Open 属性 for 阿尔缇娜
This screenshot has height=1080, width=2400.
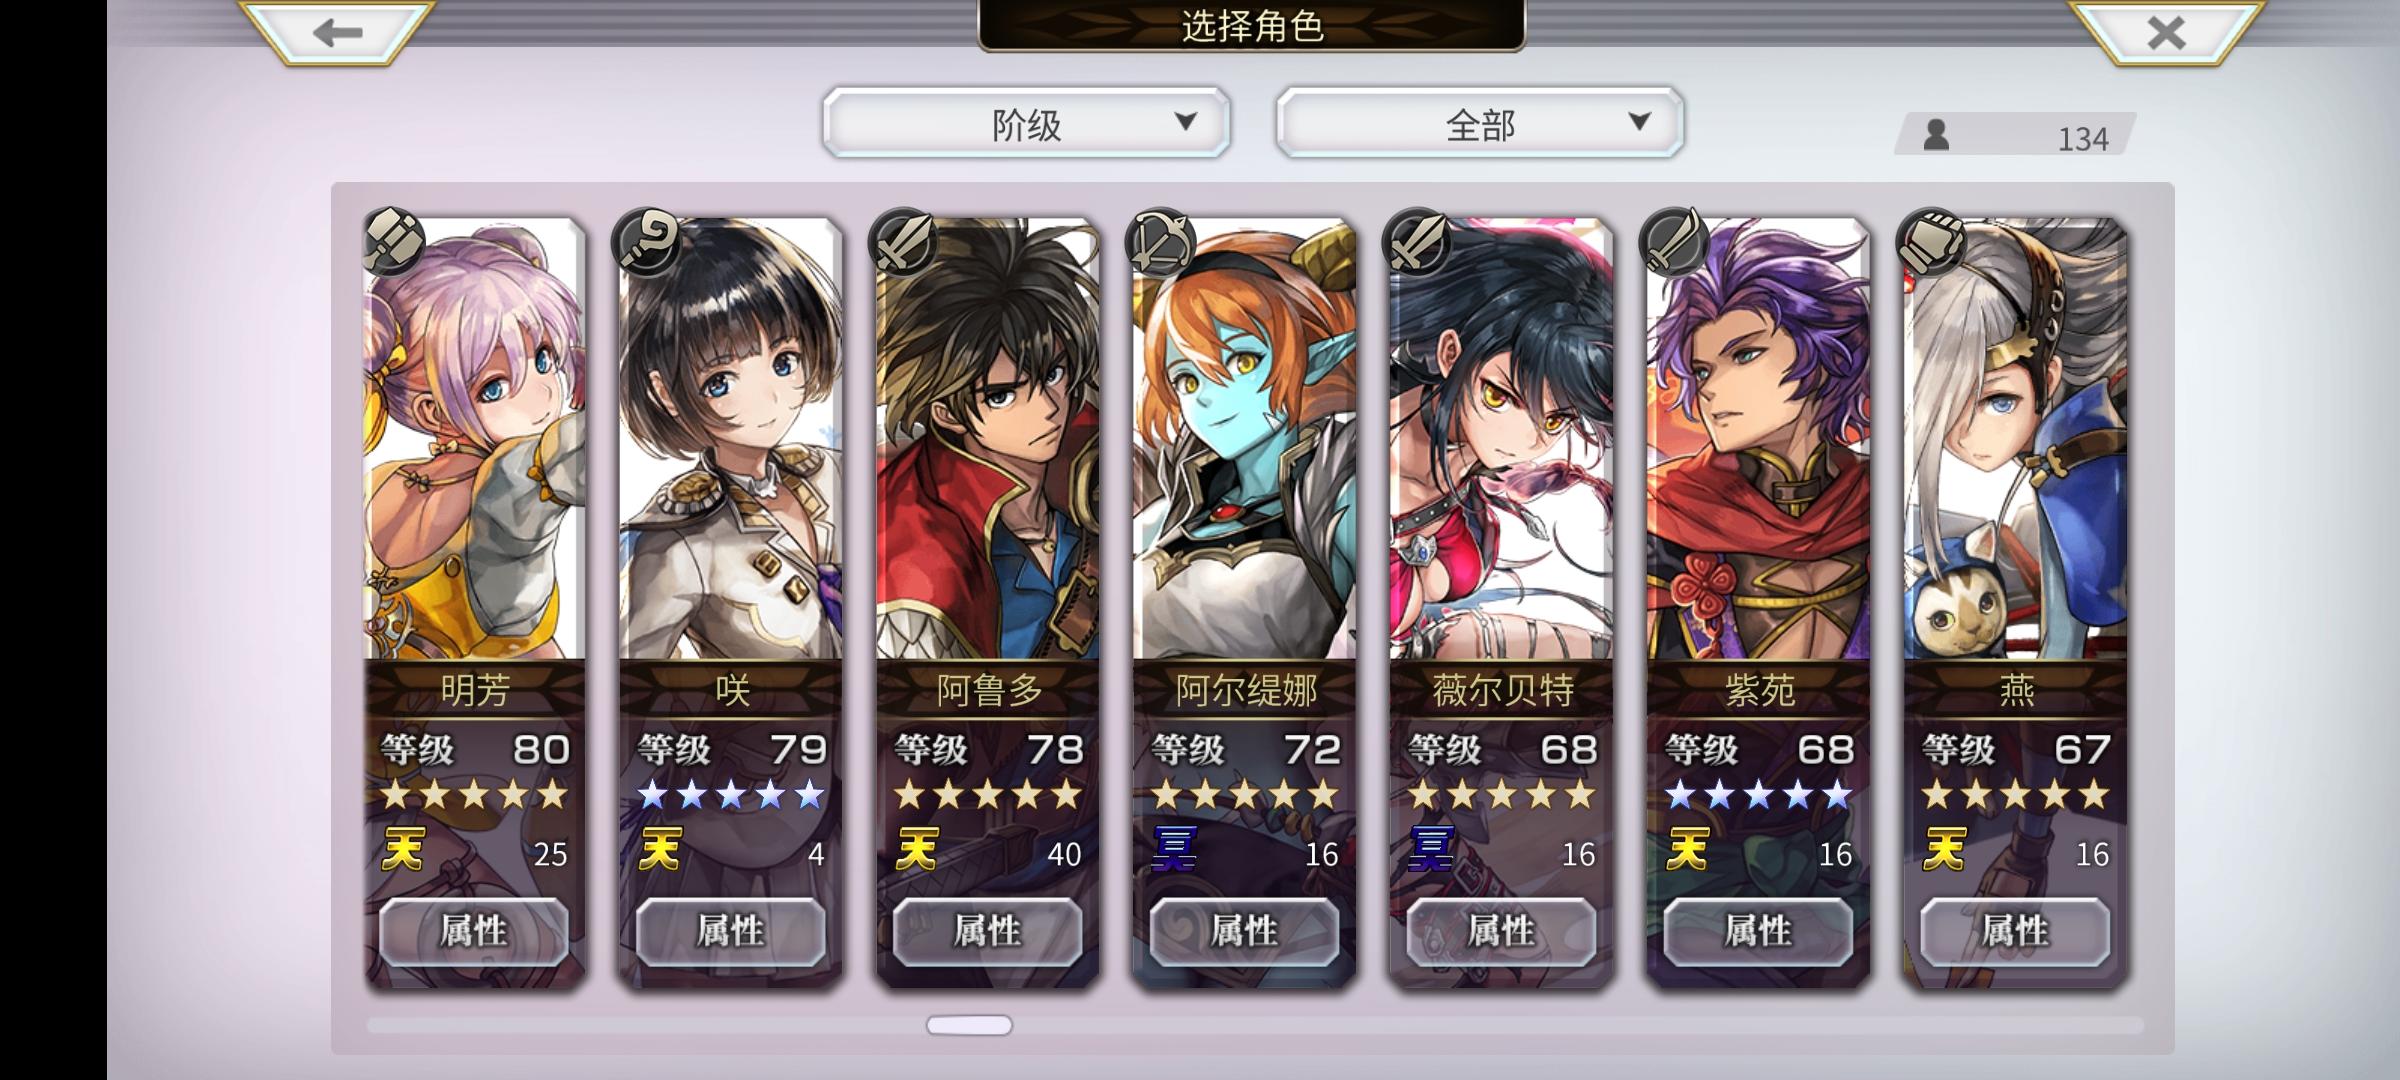1245,931
